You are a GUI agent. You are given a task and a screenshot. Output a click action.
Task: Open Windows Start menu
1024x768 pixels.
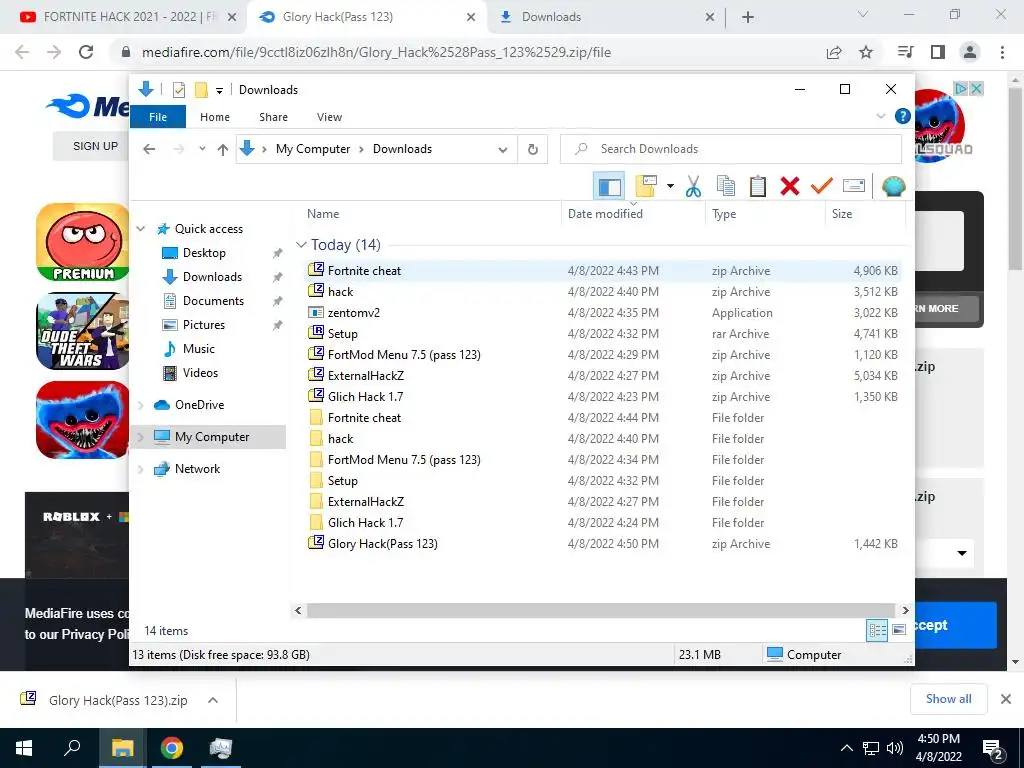click(x=24, y=748)
